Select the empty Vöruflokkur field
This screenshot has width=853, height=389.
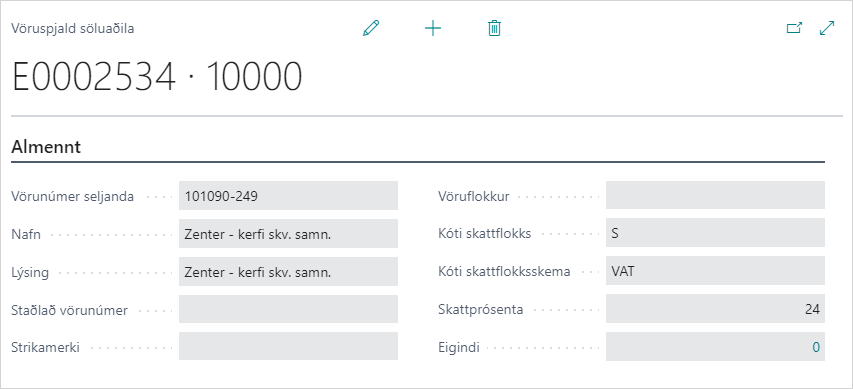point(715,195)
